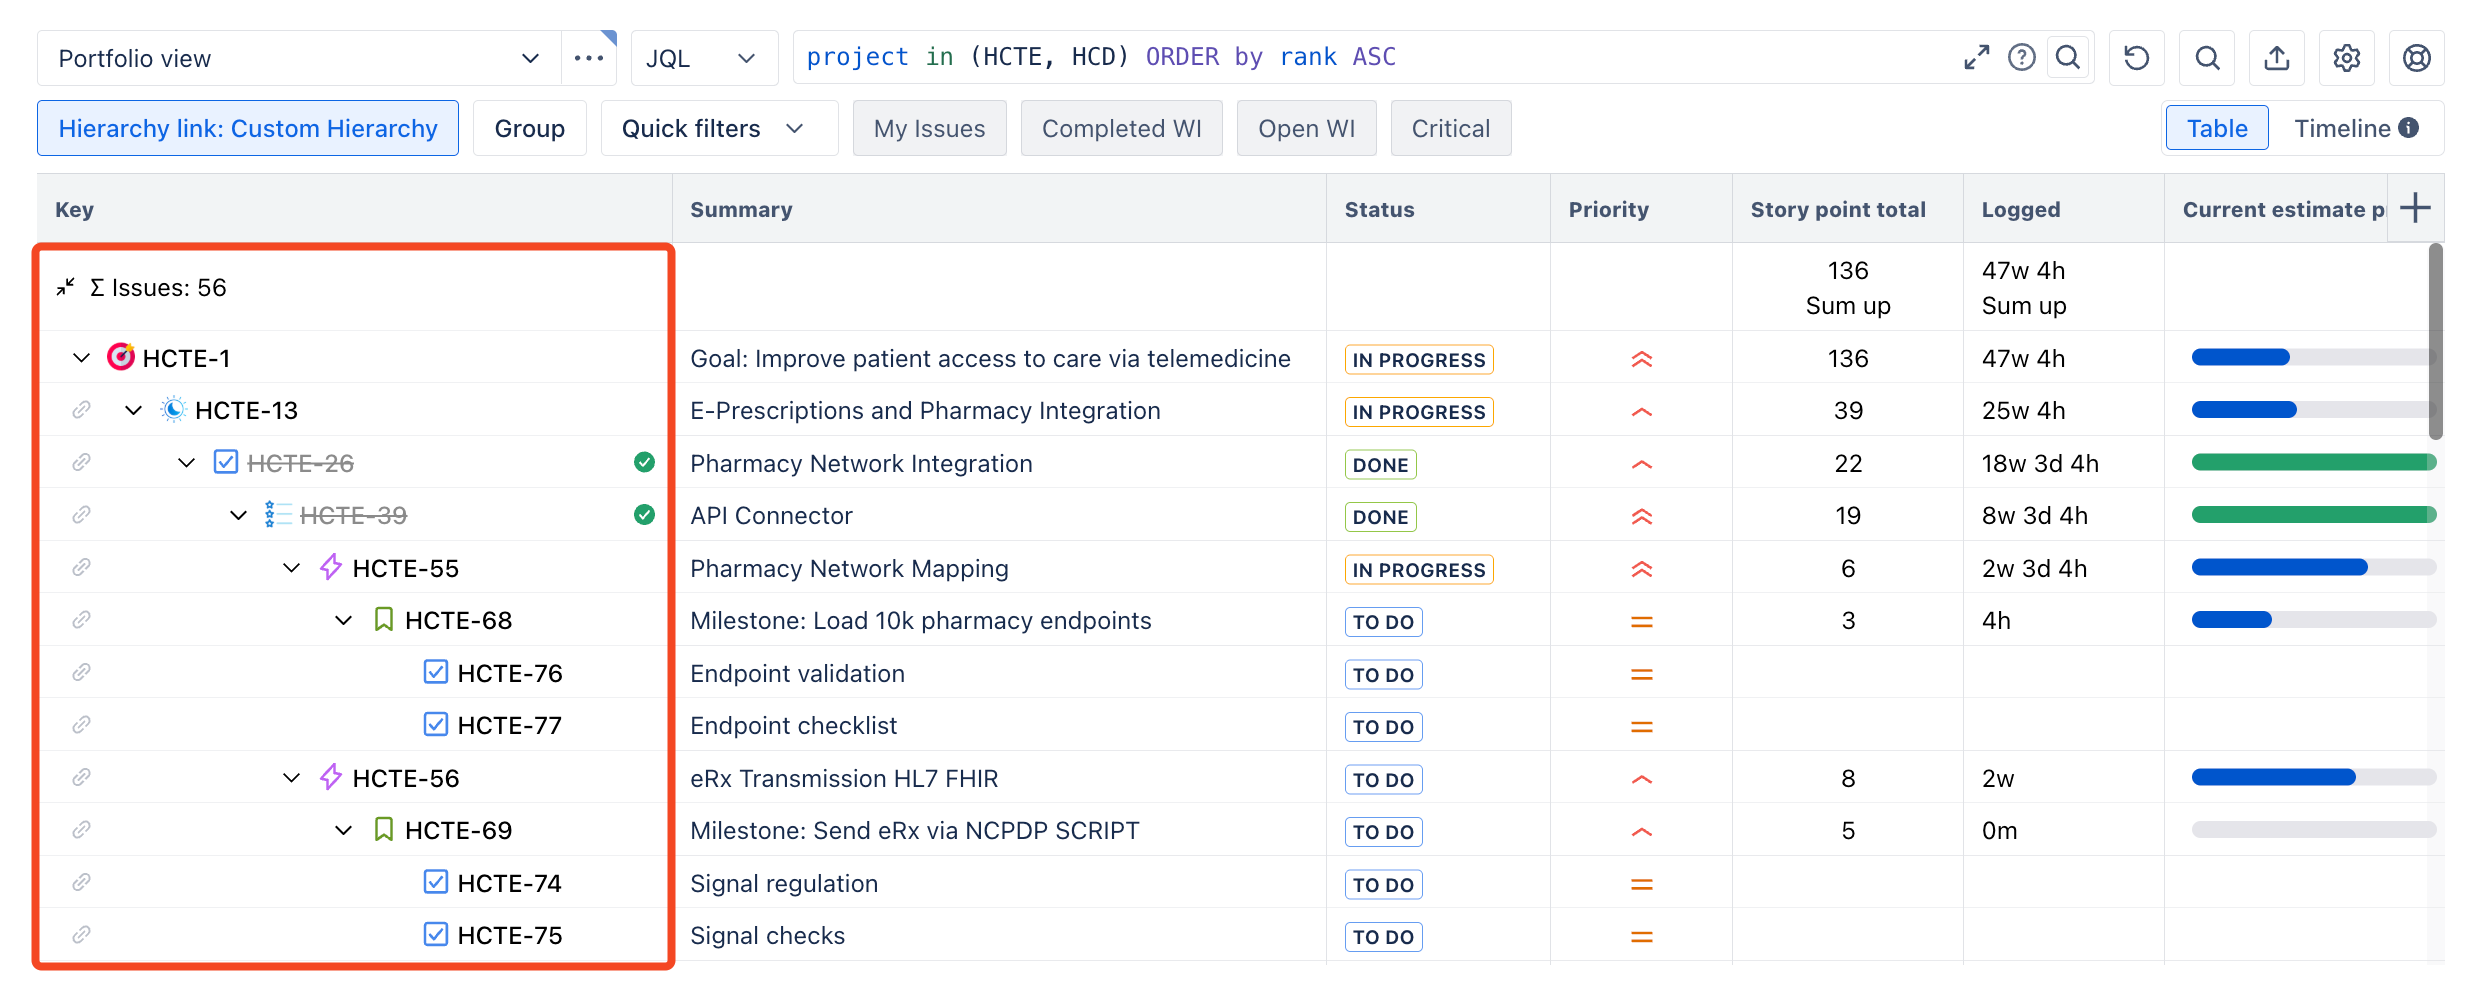Image resolution: width=2481 pixels, height=987 pixels.
Task: Click the progress bar for HCTE-55 row
Action: [2313, 567]
